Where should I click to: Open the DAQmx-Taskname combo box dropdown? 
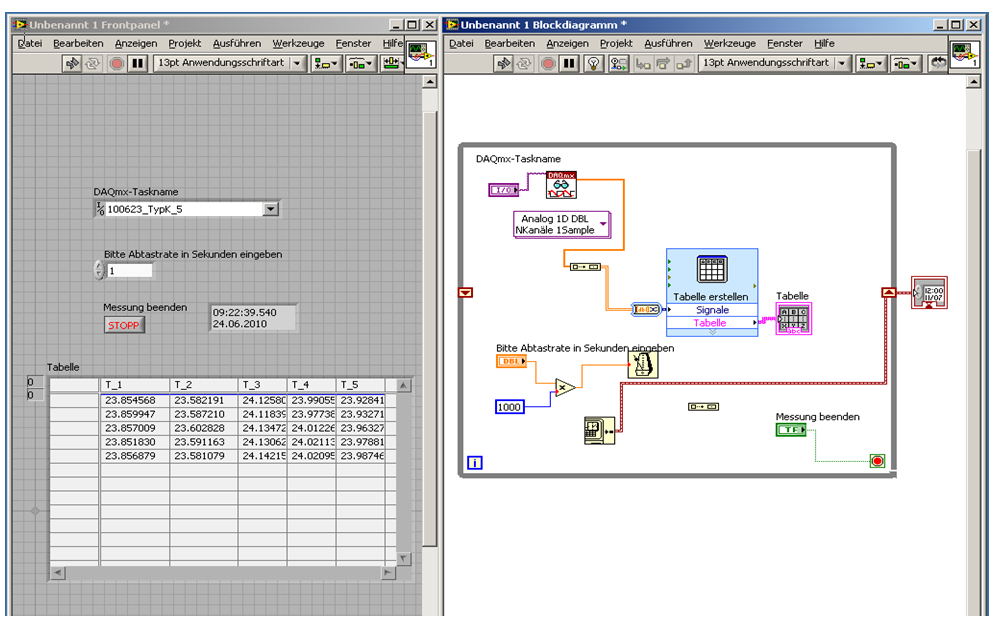coord(270,209)
